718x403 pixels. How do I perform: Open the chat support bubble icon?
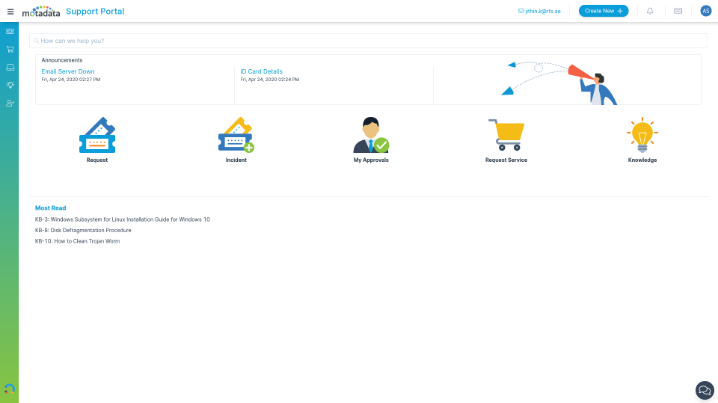(x=705, y=391)
